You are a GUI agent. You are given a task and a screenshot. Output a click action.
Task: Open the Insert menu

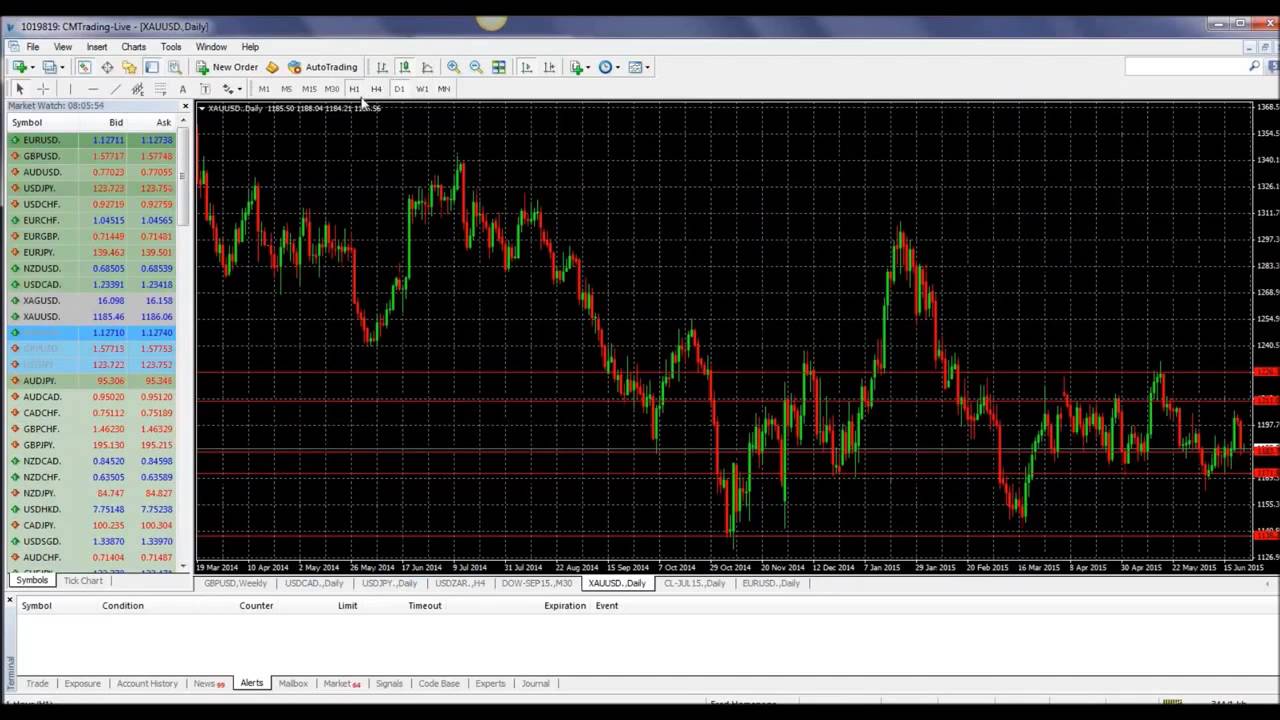pos(97,47)
